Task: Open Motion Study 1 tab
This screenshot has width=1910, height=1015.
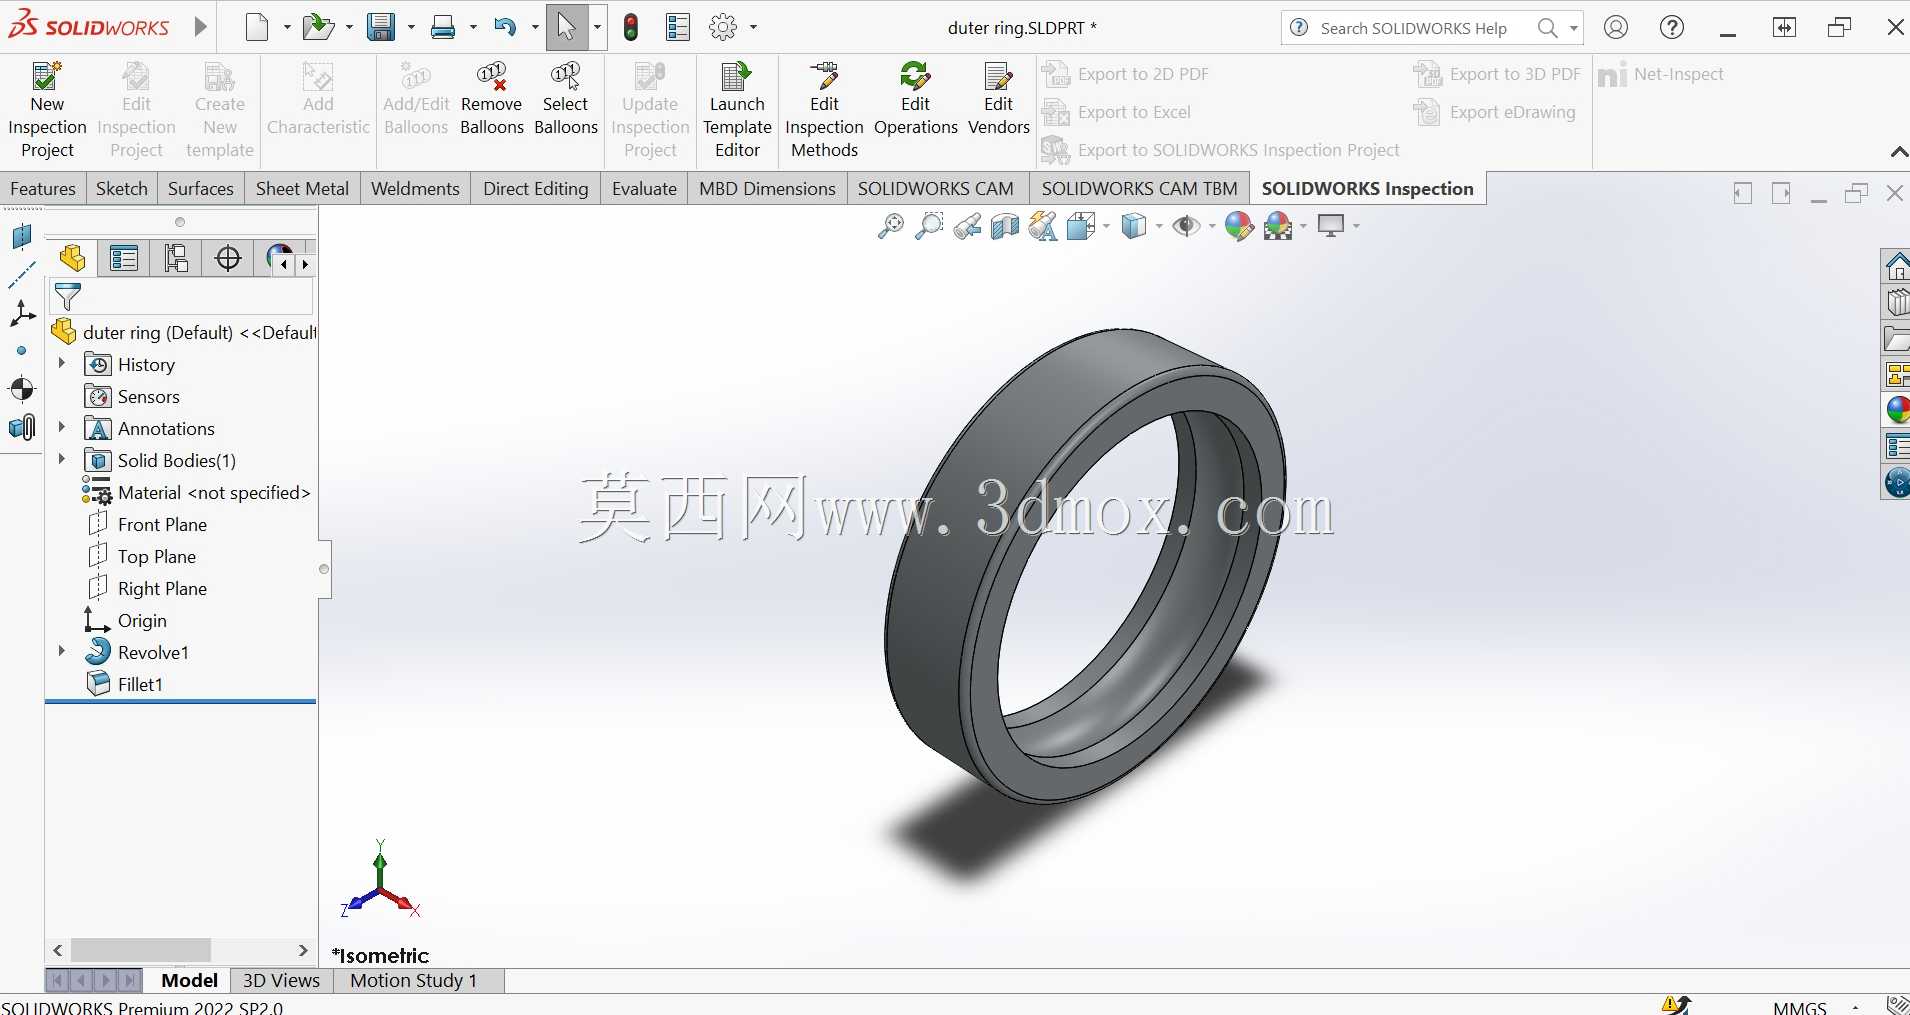Action: click(413, 980)
